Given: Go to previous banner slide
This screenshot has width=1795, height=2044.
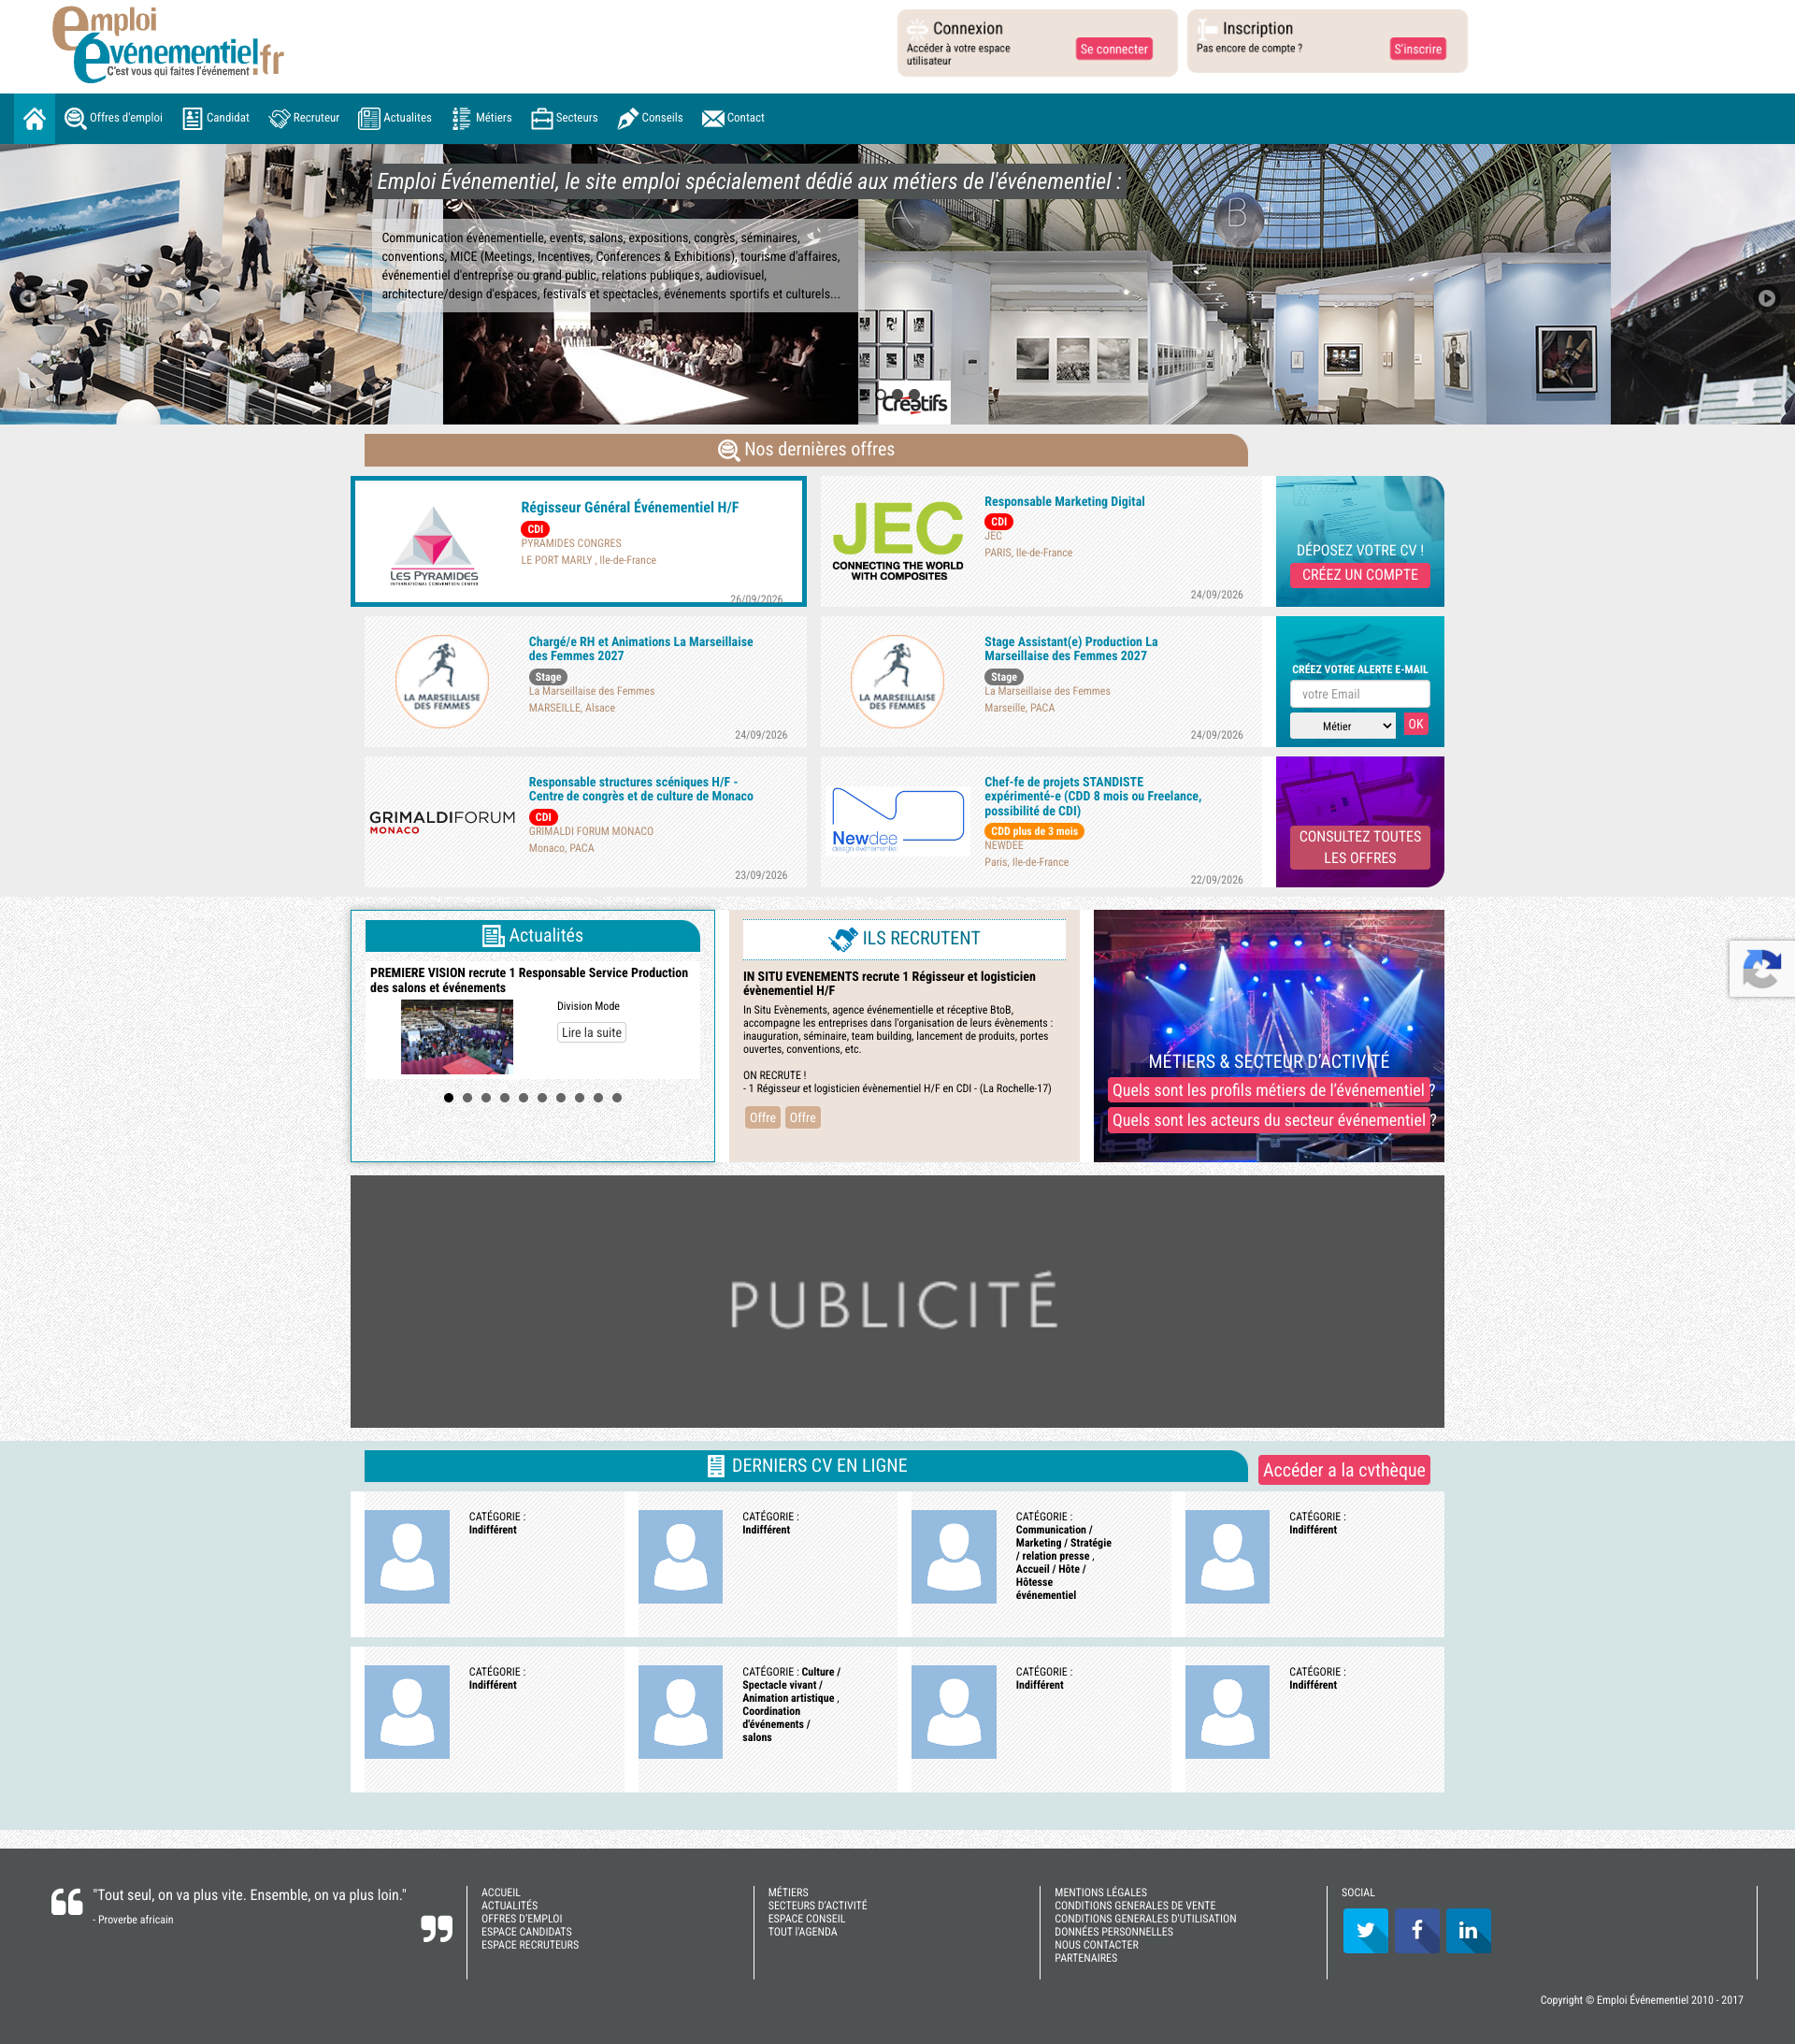Looking at the screenshot, I should coord(28,297).
